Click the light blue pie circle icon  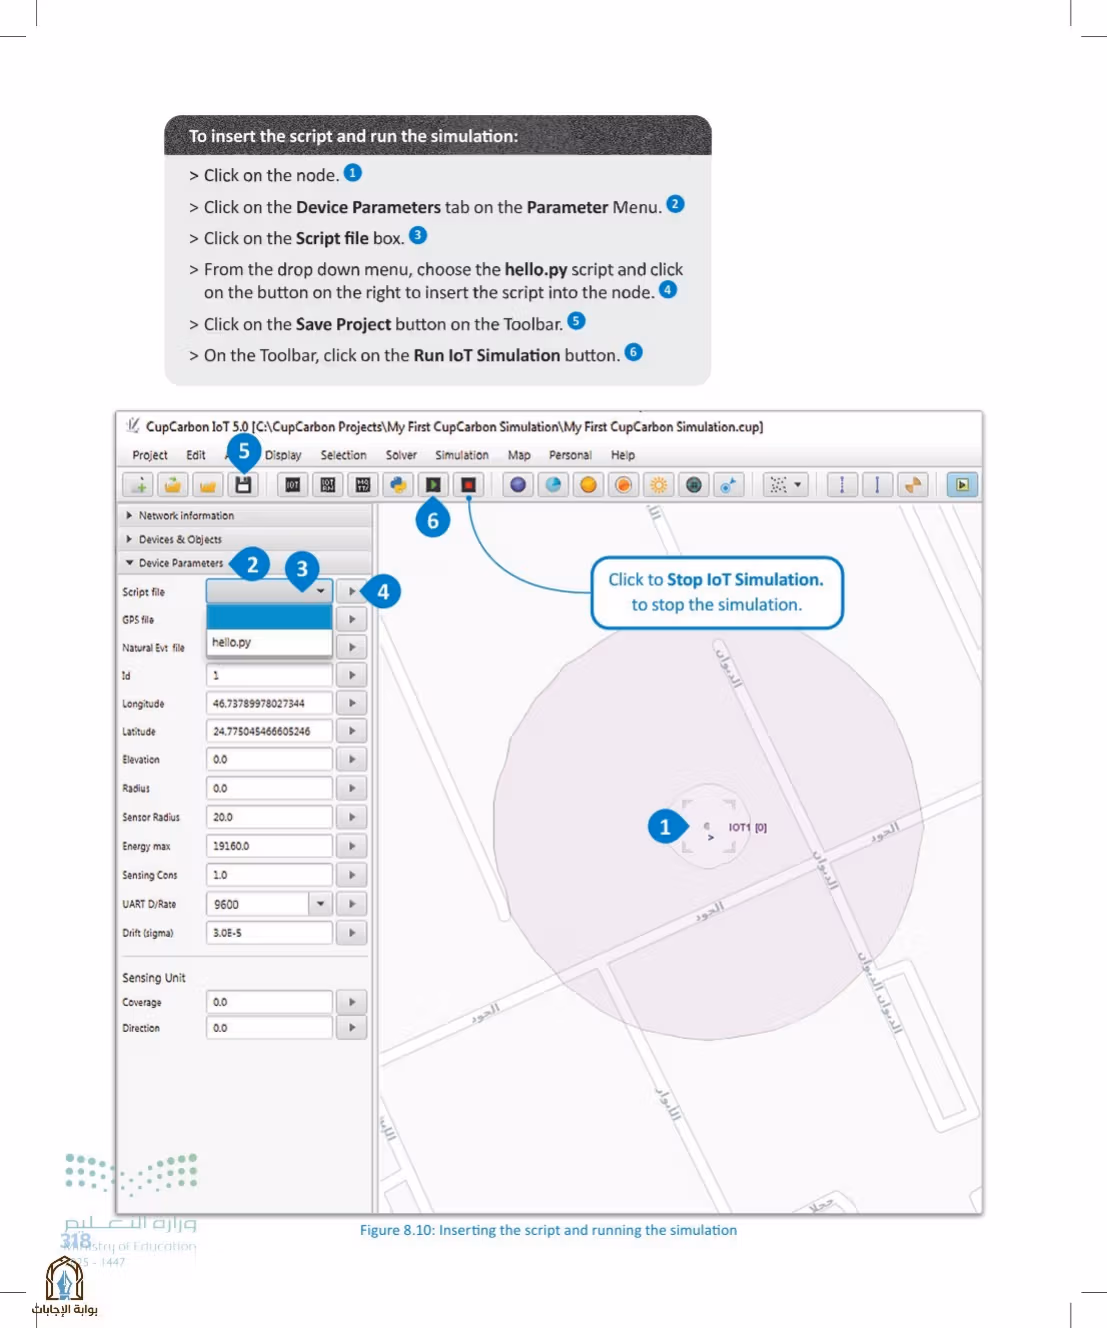[x=553, y=485]
